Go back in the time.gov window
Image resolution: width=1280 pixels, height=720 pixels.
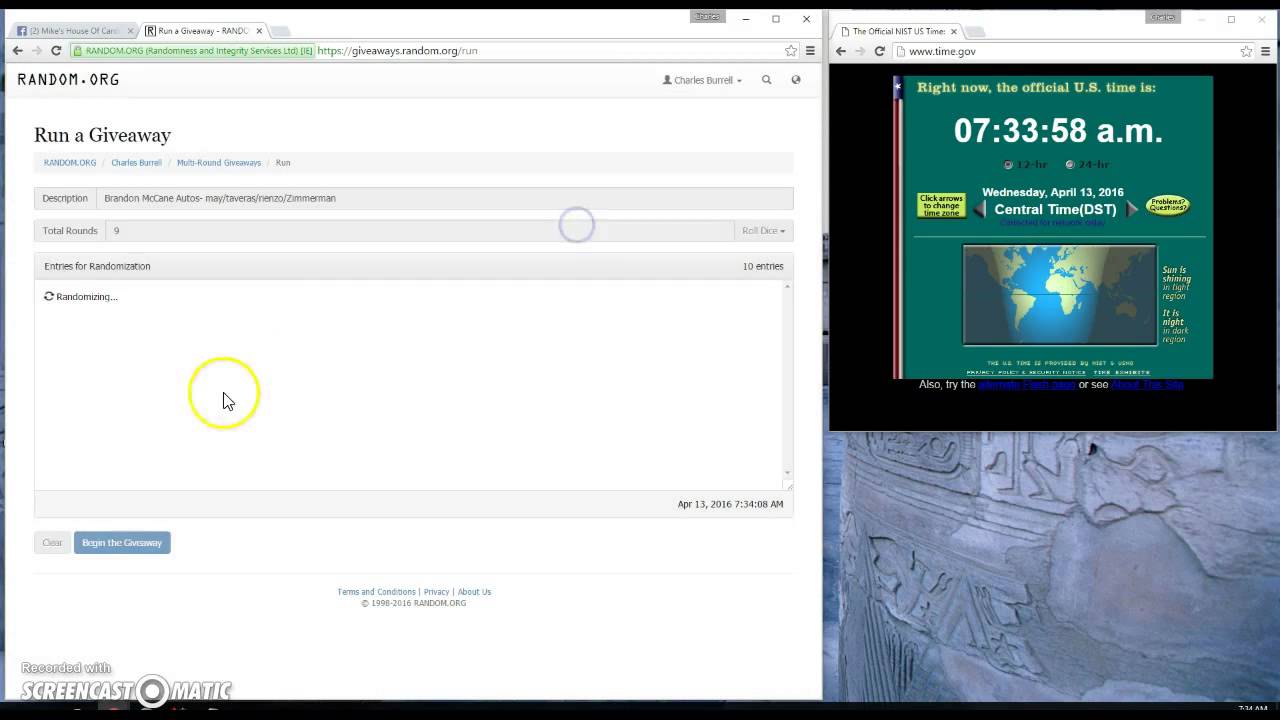click(841, 51)
